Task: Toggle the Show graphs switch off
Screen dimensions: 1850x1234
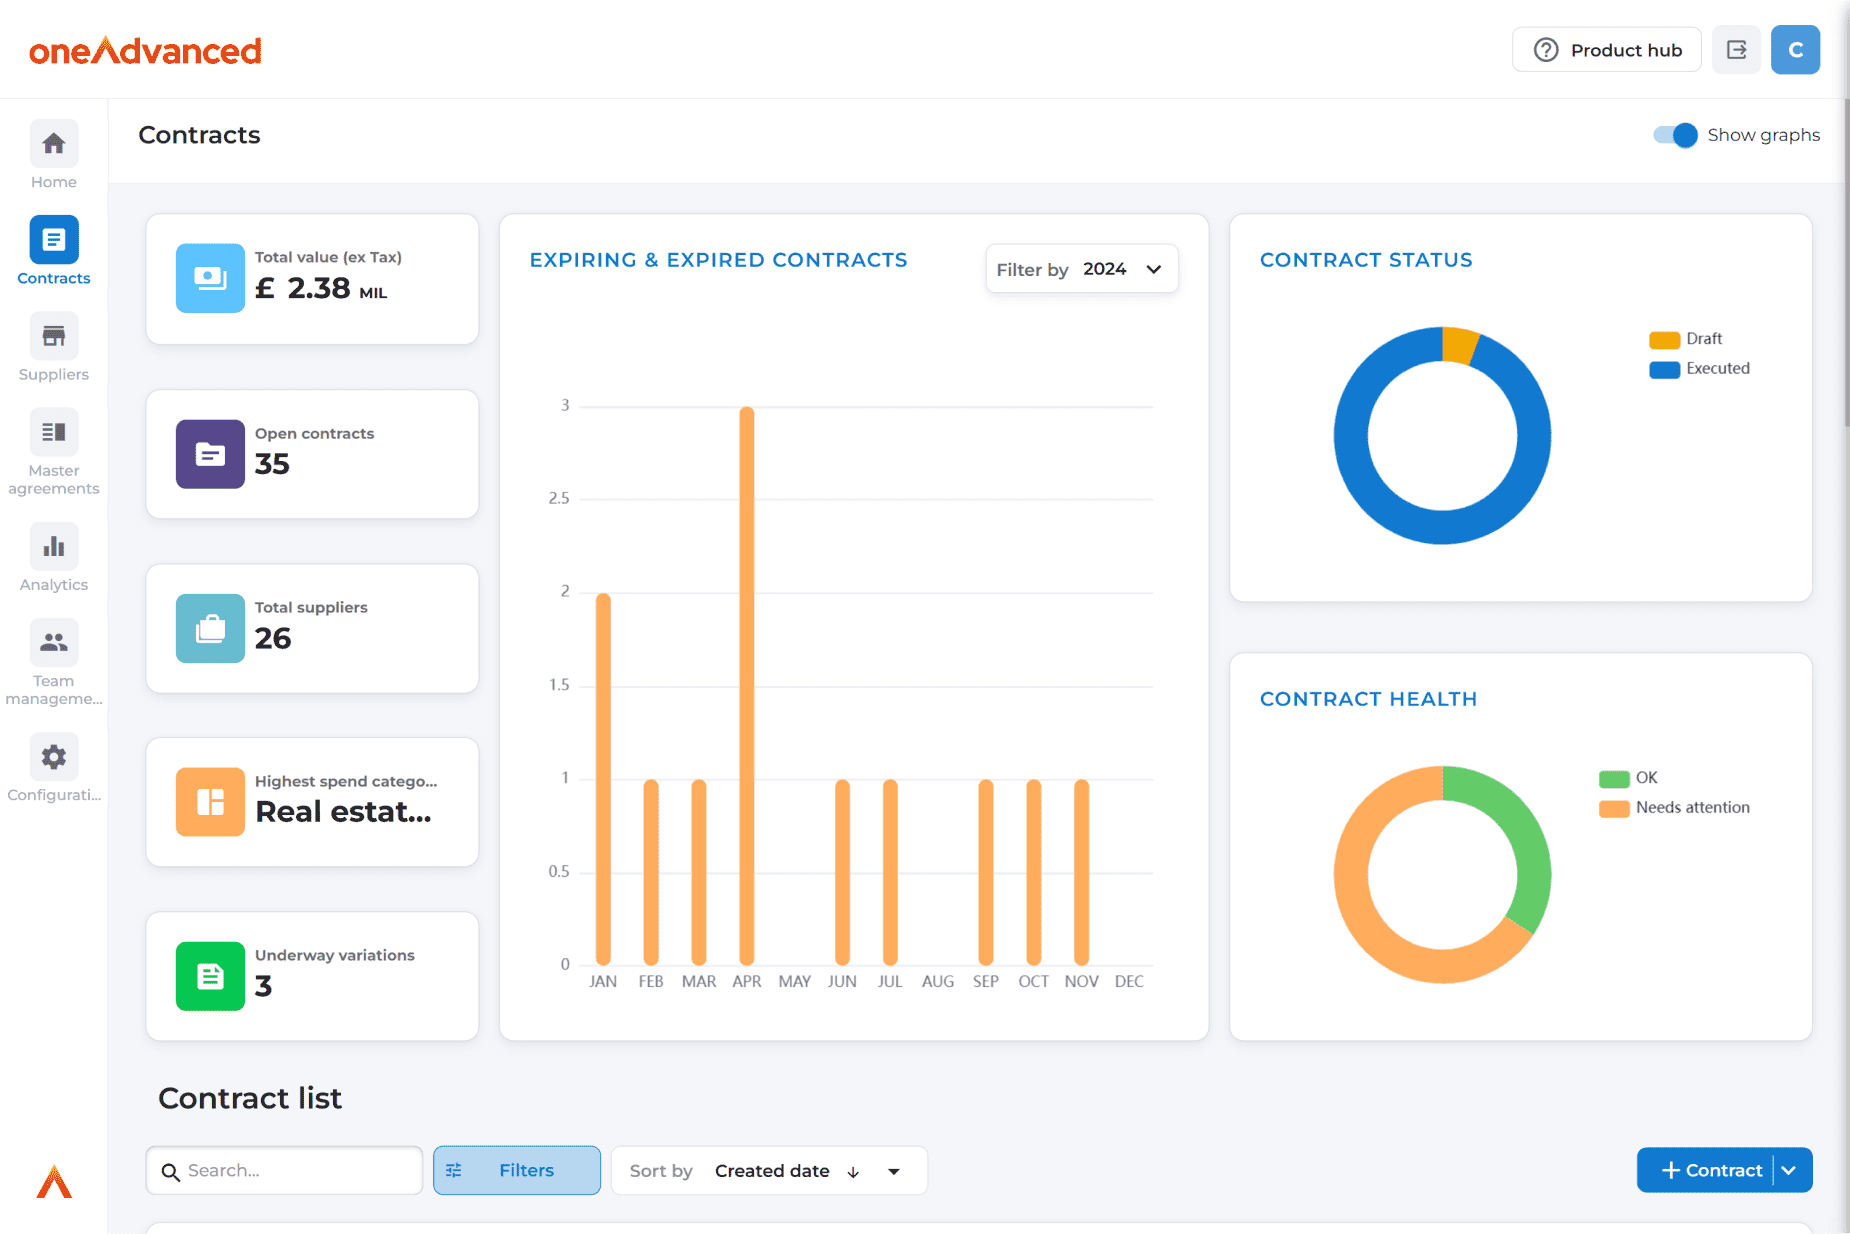Action: tap(1675, 135)
